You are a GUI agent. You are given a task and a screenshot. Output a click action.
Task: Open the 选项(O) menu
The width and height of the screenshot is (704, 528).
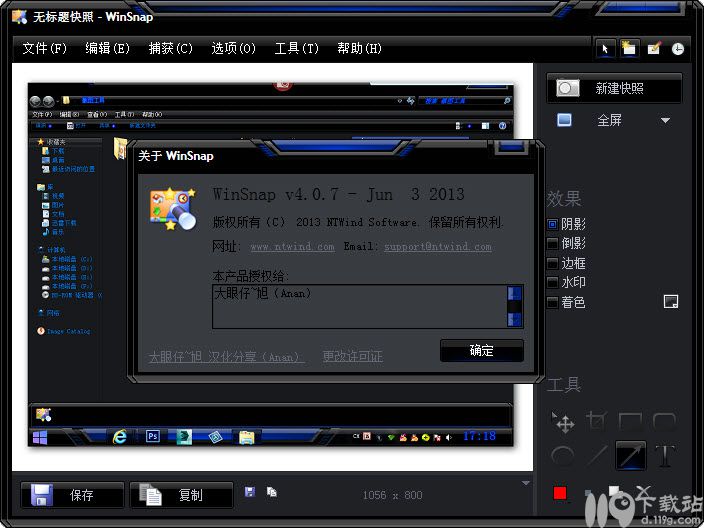[x=233, y=48]
